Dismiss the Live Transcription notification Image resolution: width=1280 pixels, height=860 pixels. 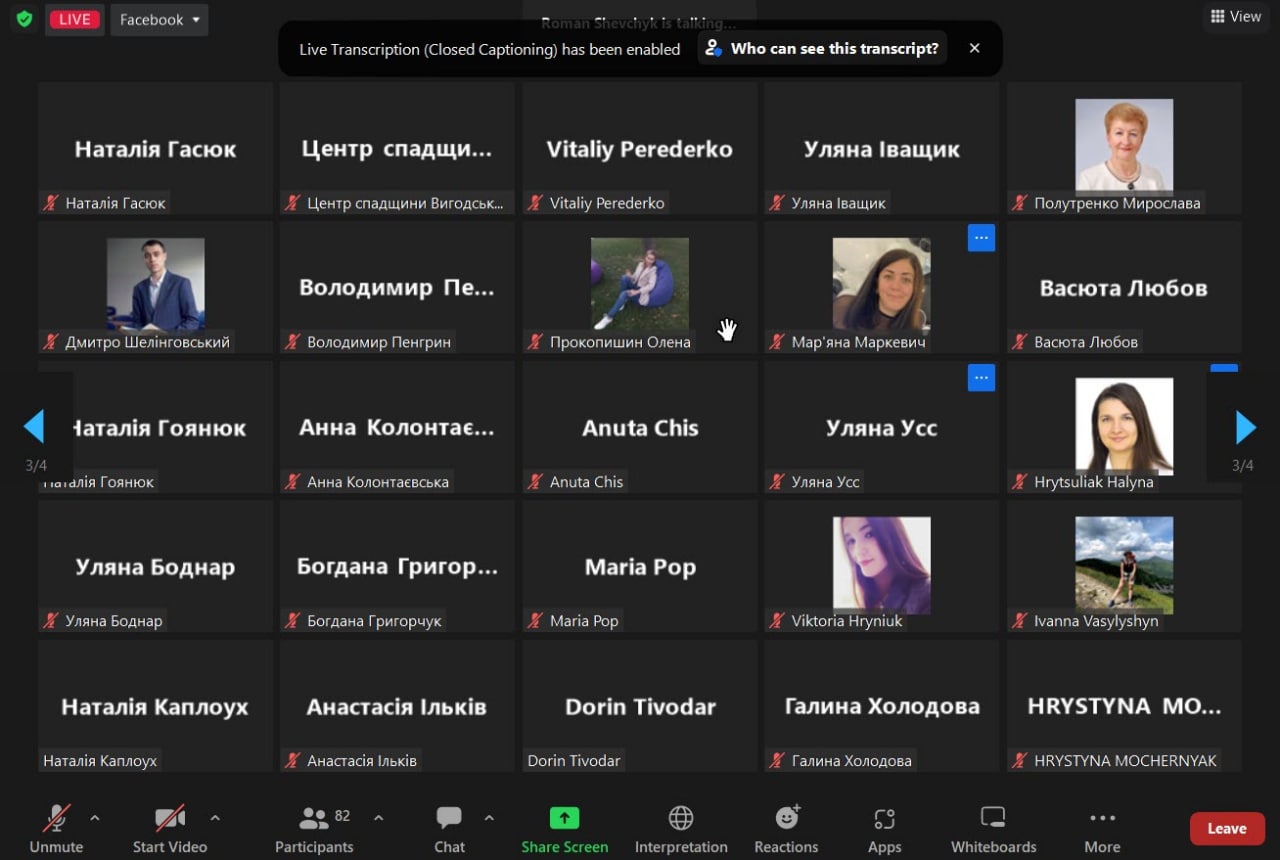click(x=974, y=48)
